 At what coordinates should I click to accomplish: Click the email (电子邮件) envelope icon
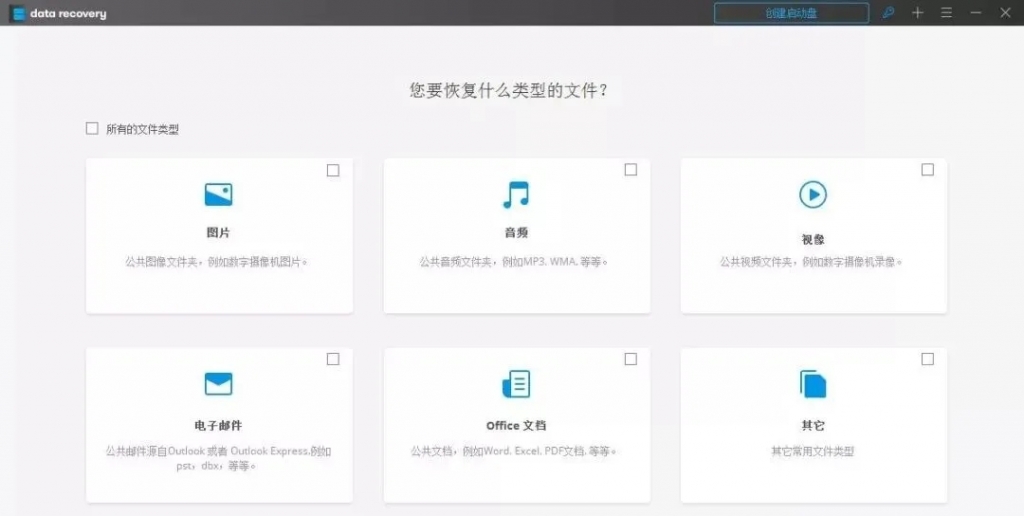click(218, 384)
